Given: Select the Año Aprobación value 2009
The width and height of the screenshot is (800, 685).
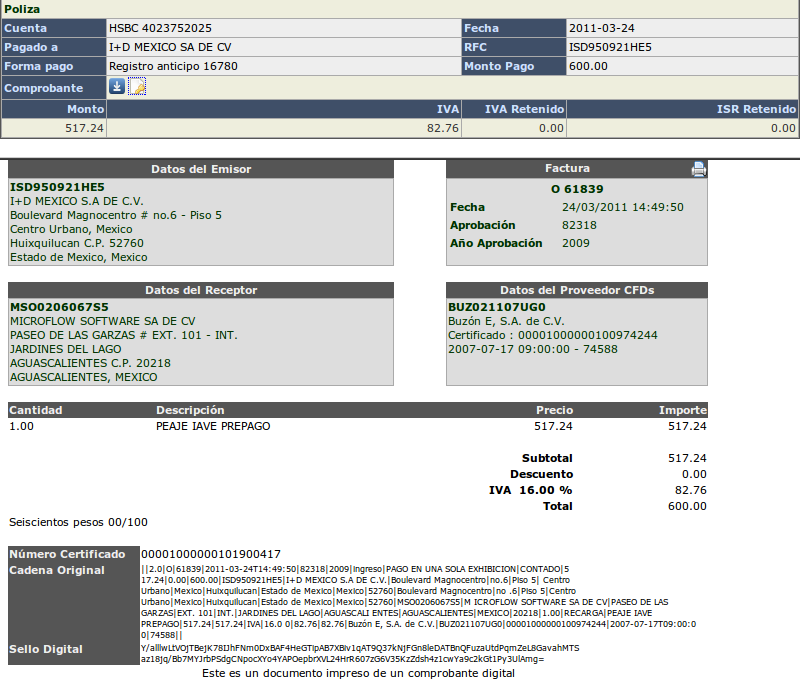Looking at the screenshot, I should pos(576,243).
